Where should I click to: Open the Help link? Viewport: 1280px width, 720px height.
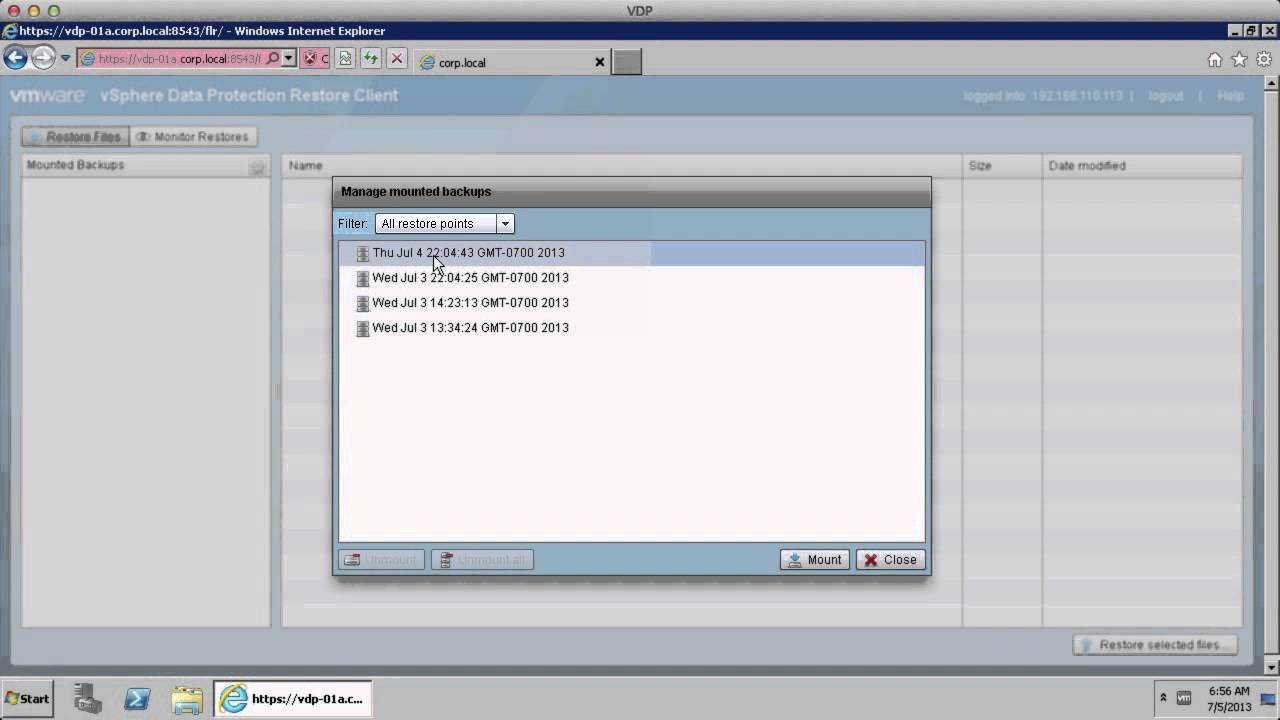pyautogui.click(x=1231, y=96)
